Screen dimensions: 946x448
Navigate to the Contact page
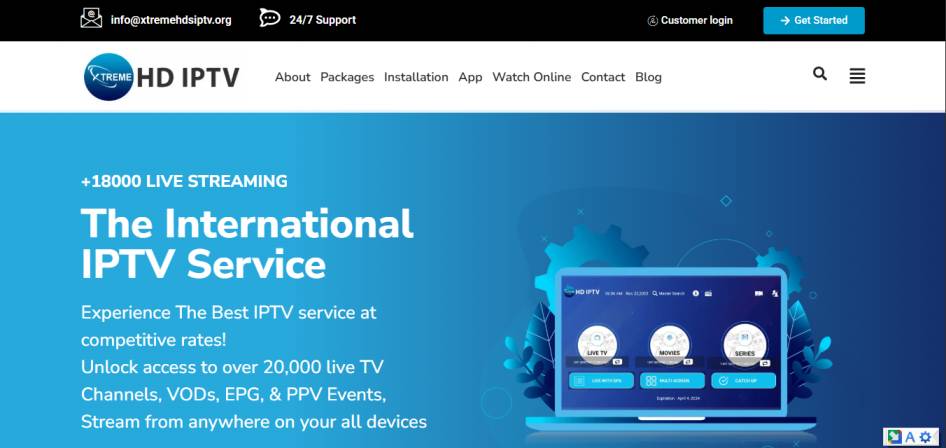603,77
